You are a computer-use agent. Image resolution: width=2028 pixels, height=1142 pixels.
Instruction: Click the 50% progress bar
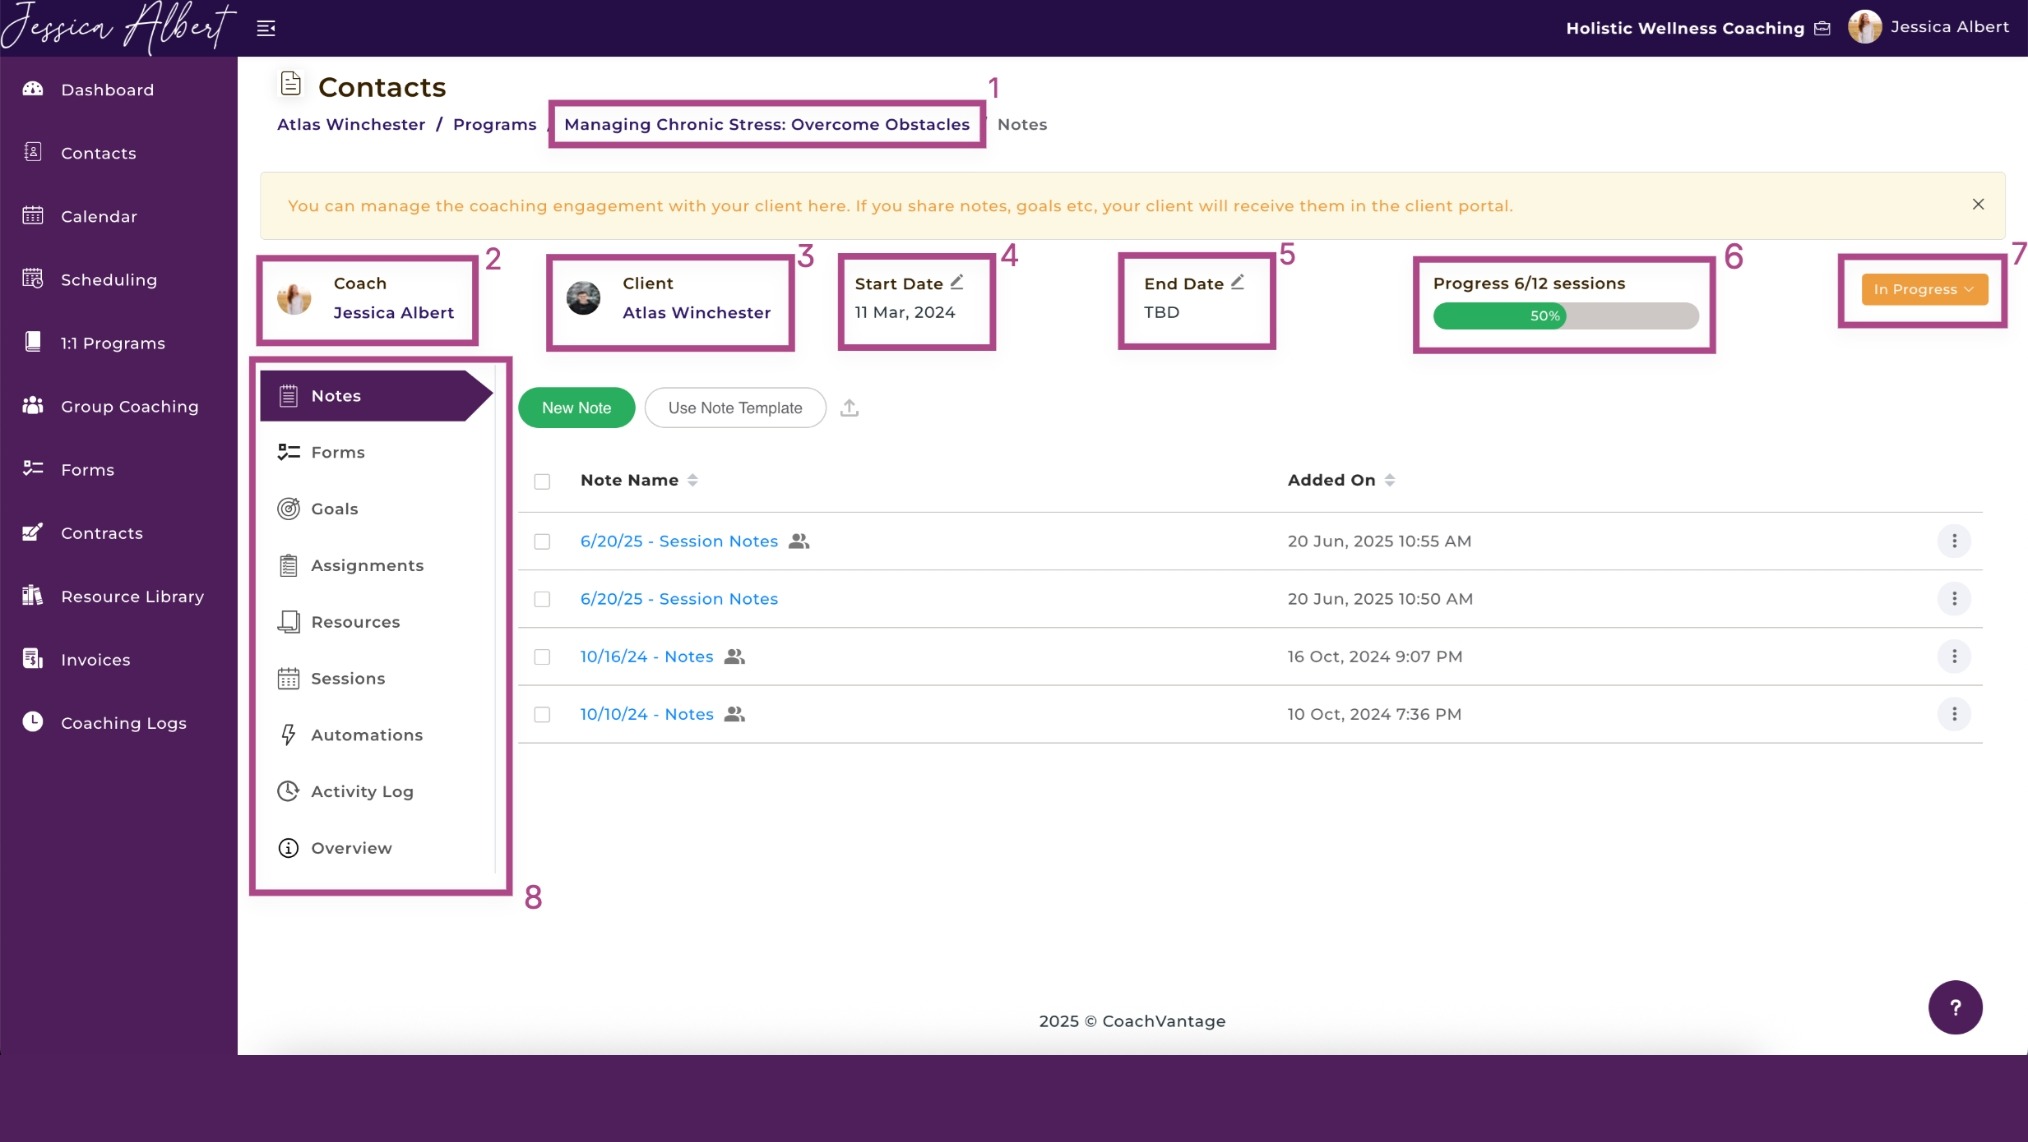(1566, 316)
